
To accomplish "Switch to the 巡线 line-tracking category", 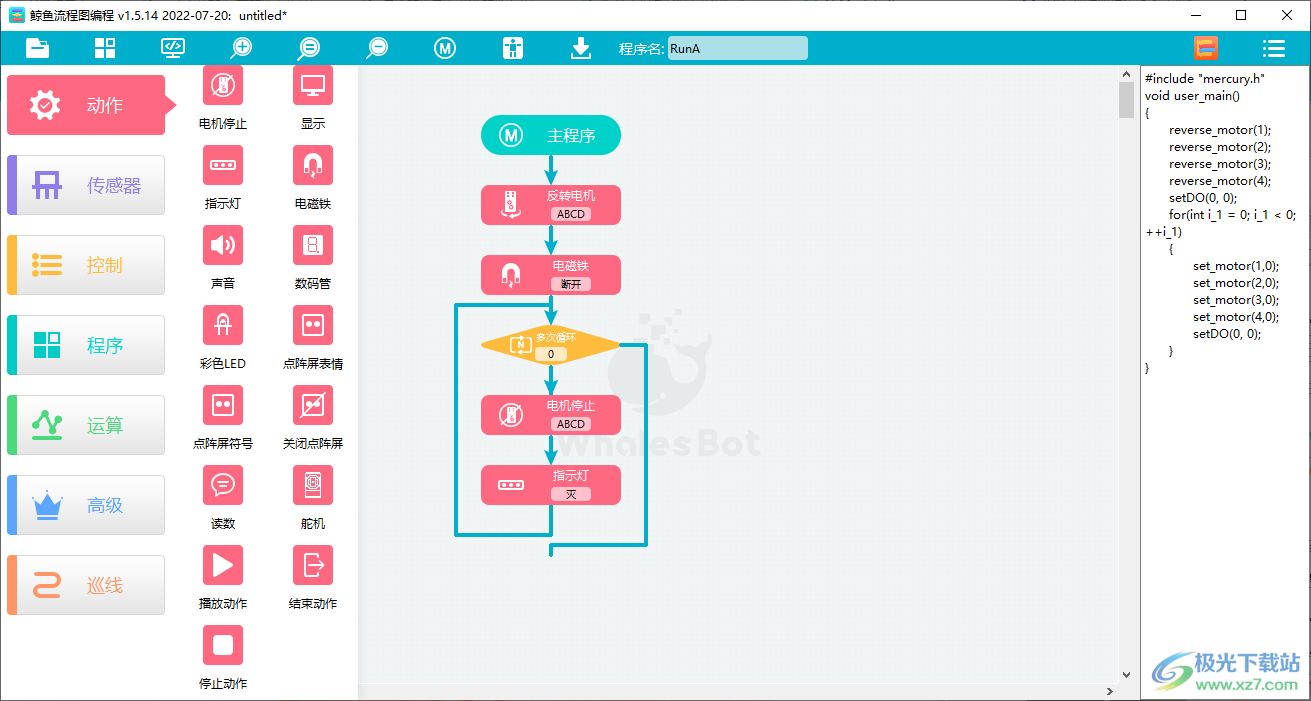I will 86,585.
